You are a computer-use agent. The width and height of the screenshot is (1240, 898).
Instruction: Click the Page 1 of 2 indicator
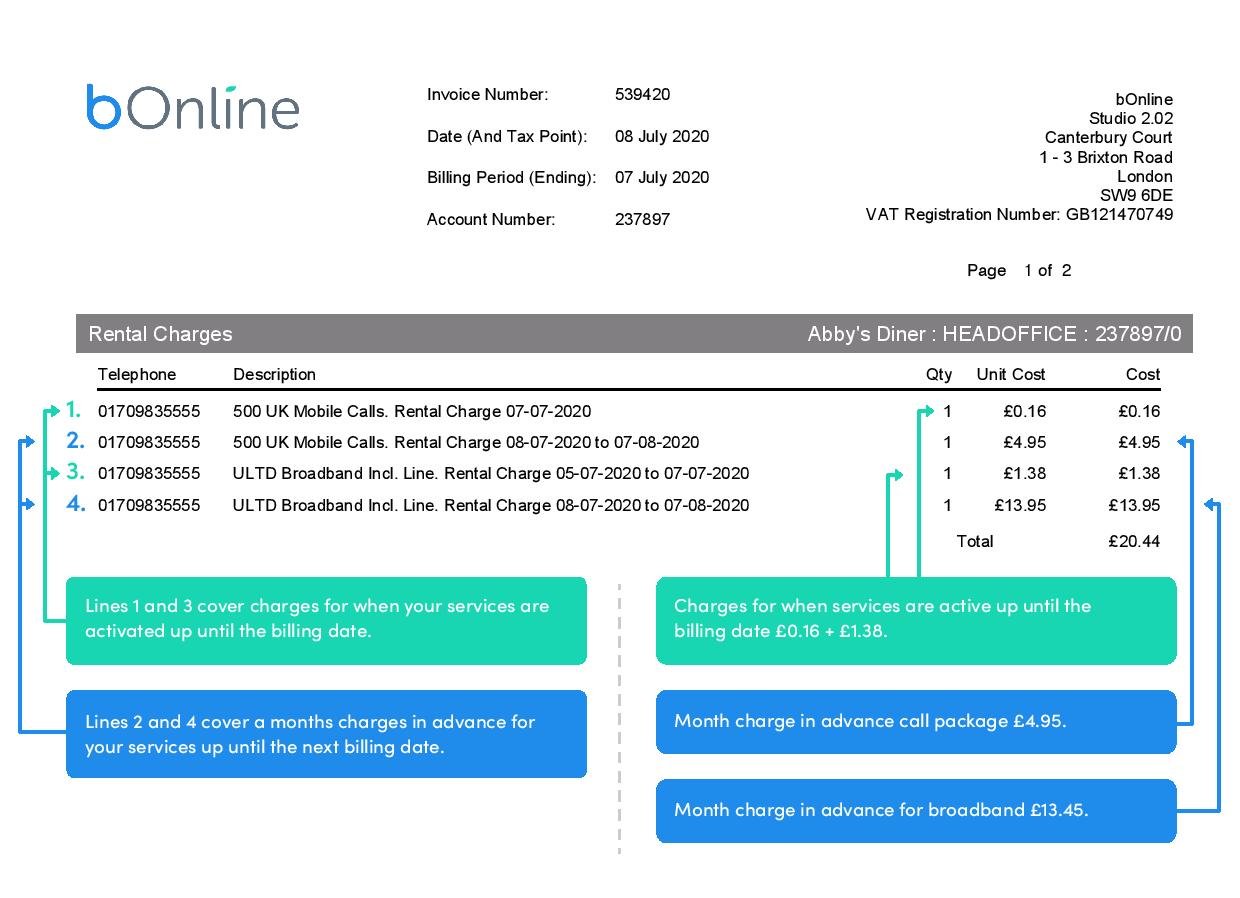click(x=1019, y=270)
